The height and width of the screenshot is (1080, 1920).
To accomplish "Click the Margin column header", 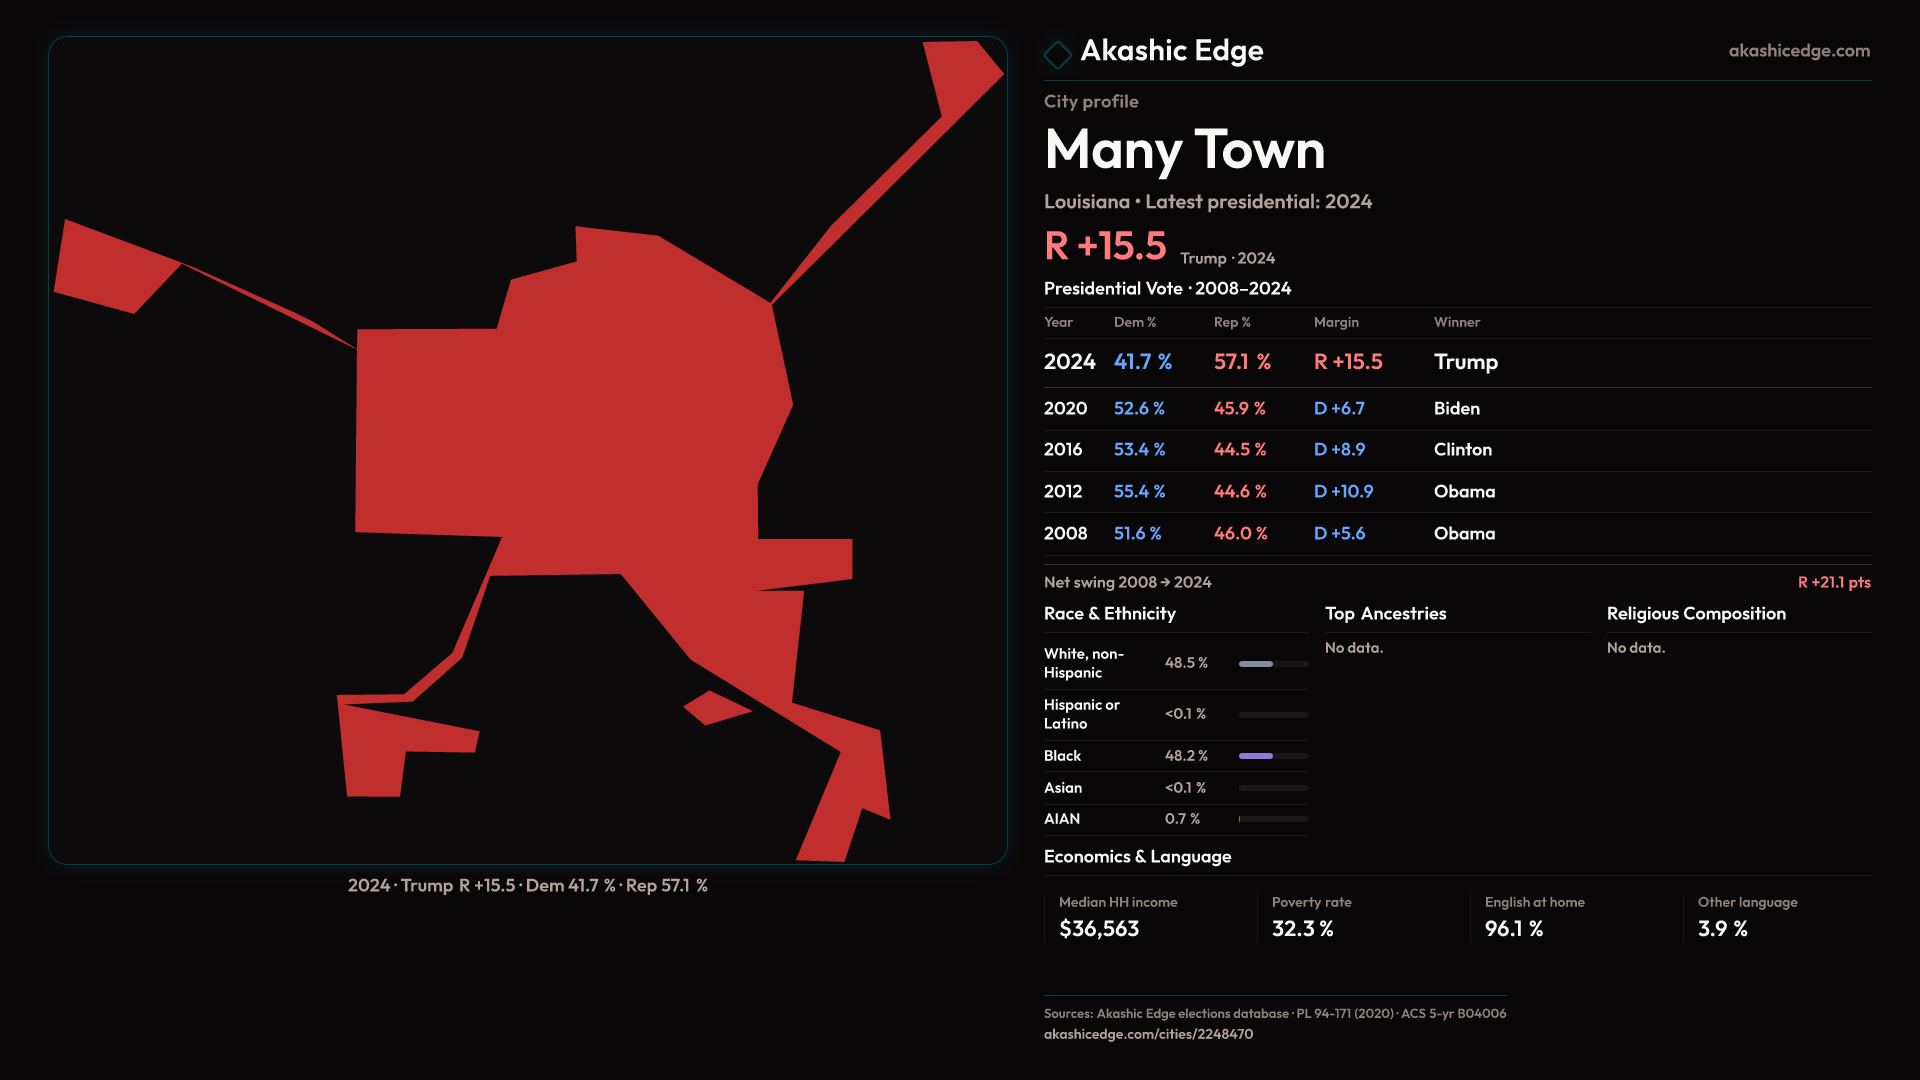I will coord(1335,322).
